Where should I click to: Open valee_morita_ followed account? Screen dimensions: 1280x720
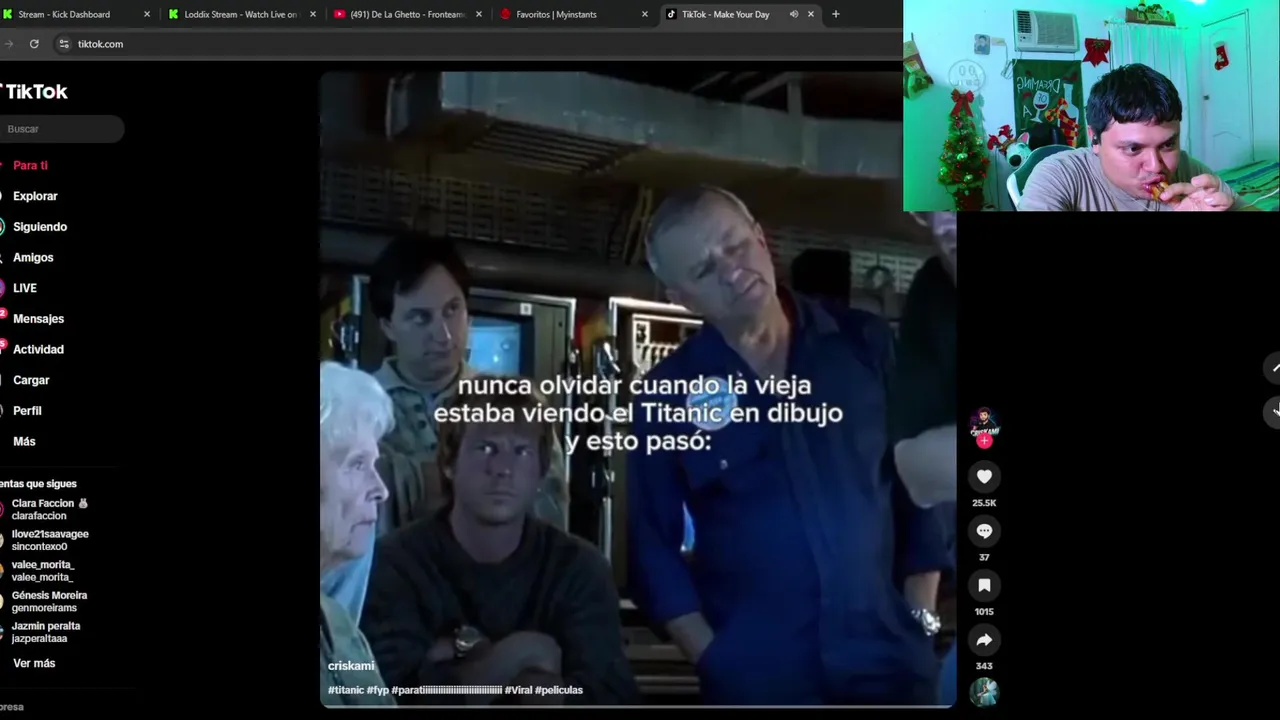[x=43, y=571]
